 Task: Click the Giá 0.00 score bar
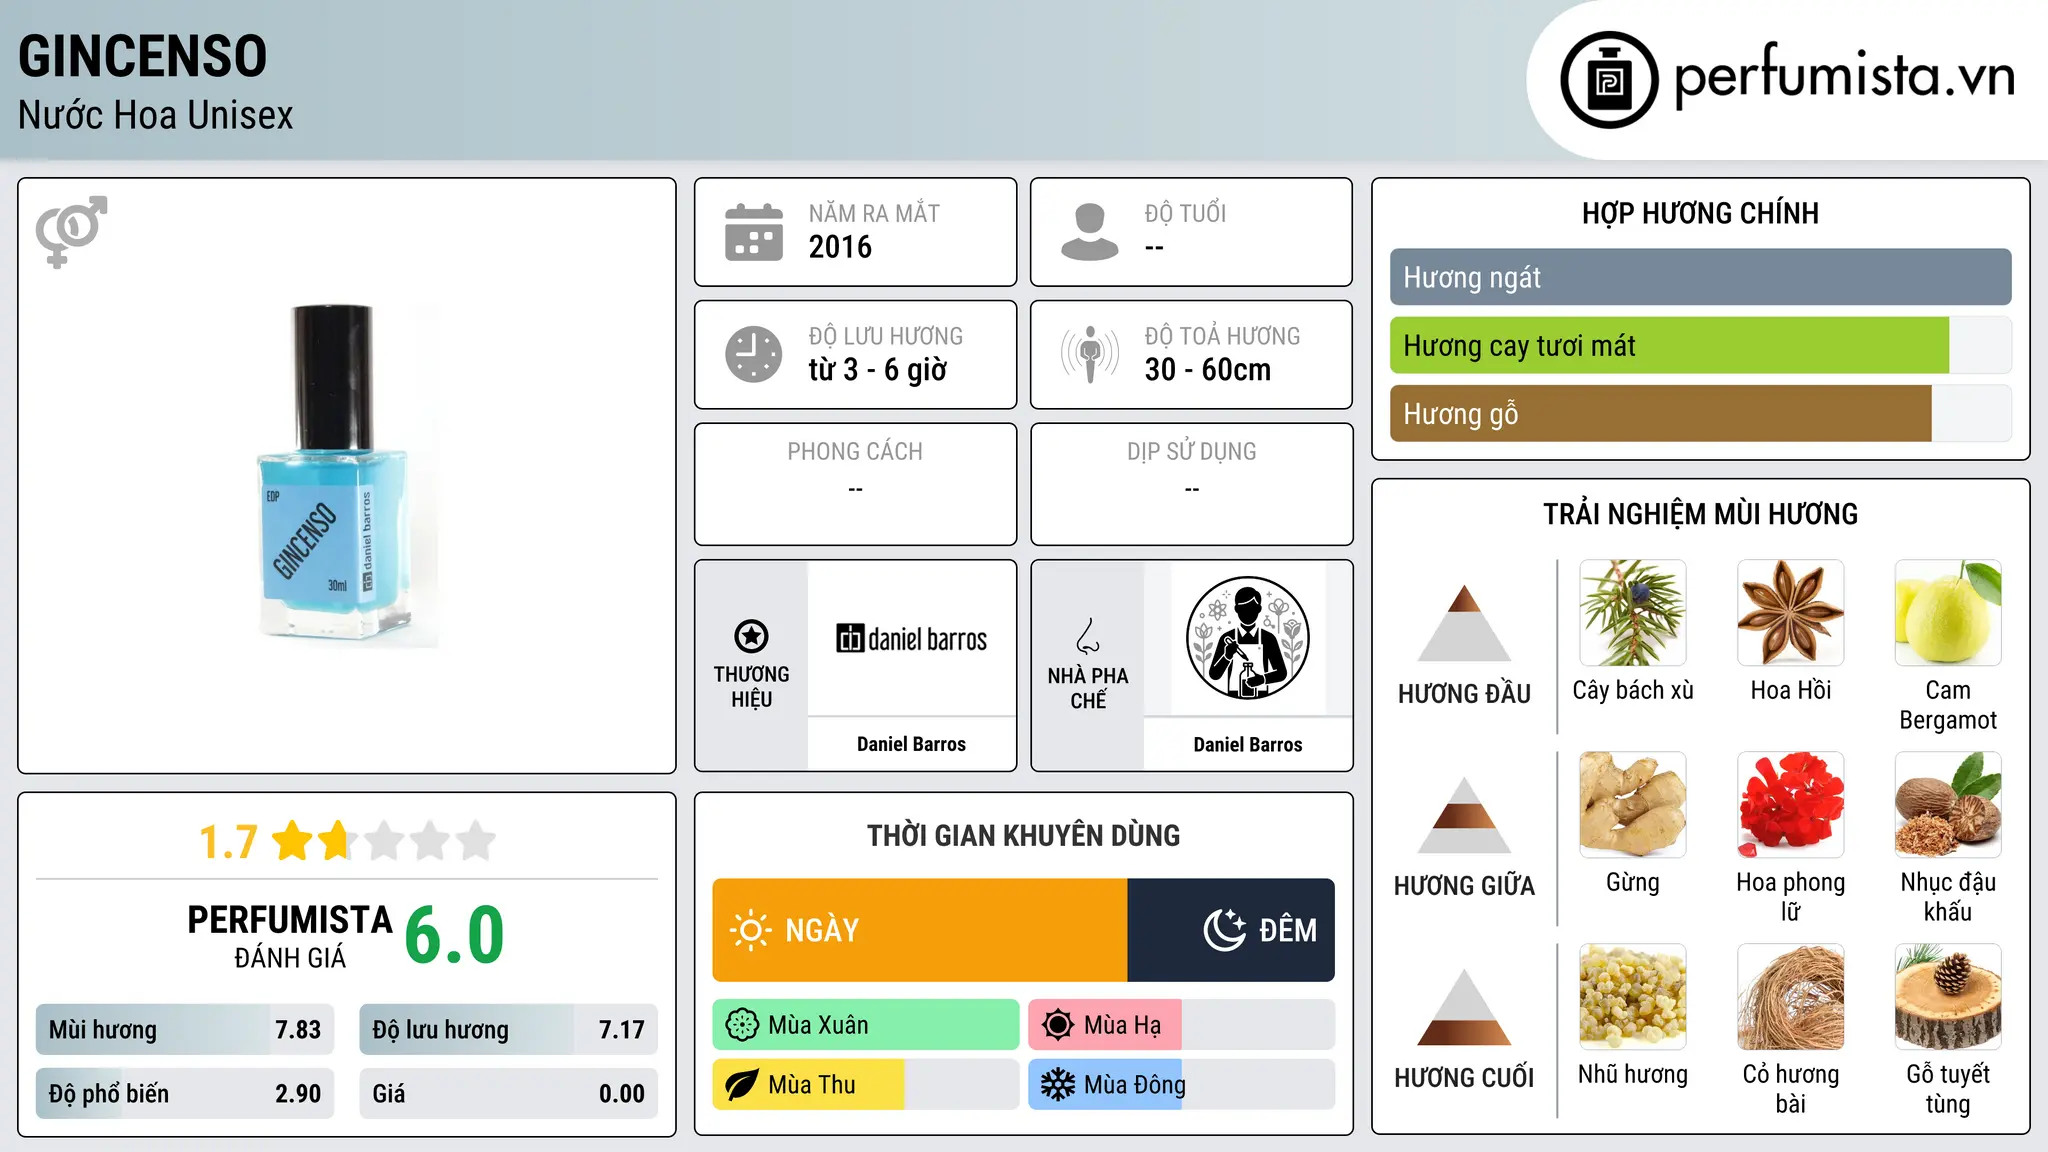(509, 1093)
